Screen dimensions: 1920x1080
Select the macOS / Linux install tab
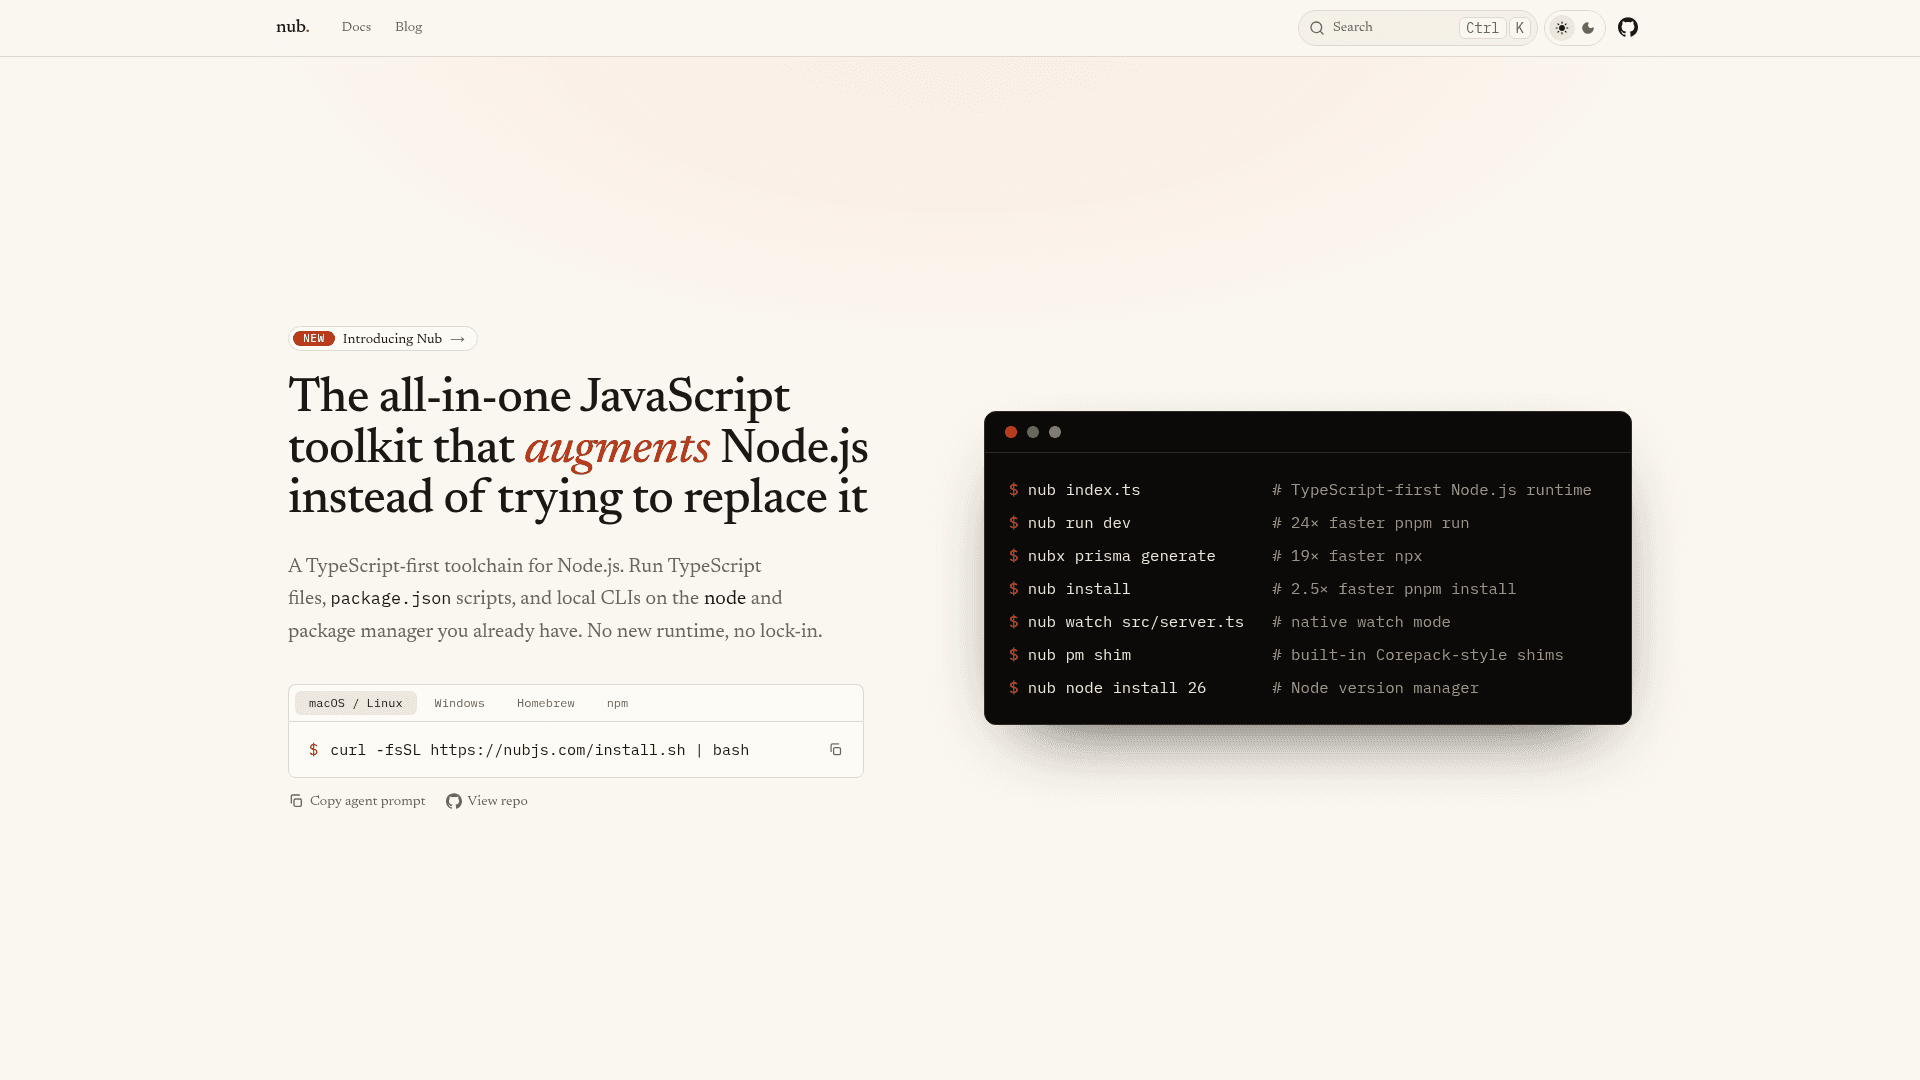tap(356, 703)
